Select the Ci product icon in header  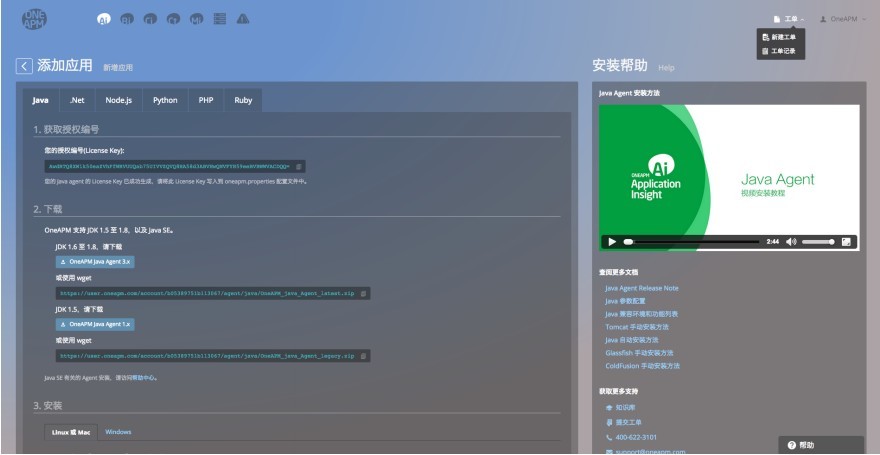(x=150, y=20)
